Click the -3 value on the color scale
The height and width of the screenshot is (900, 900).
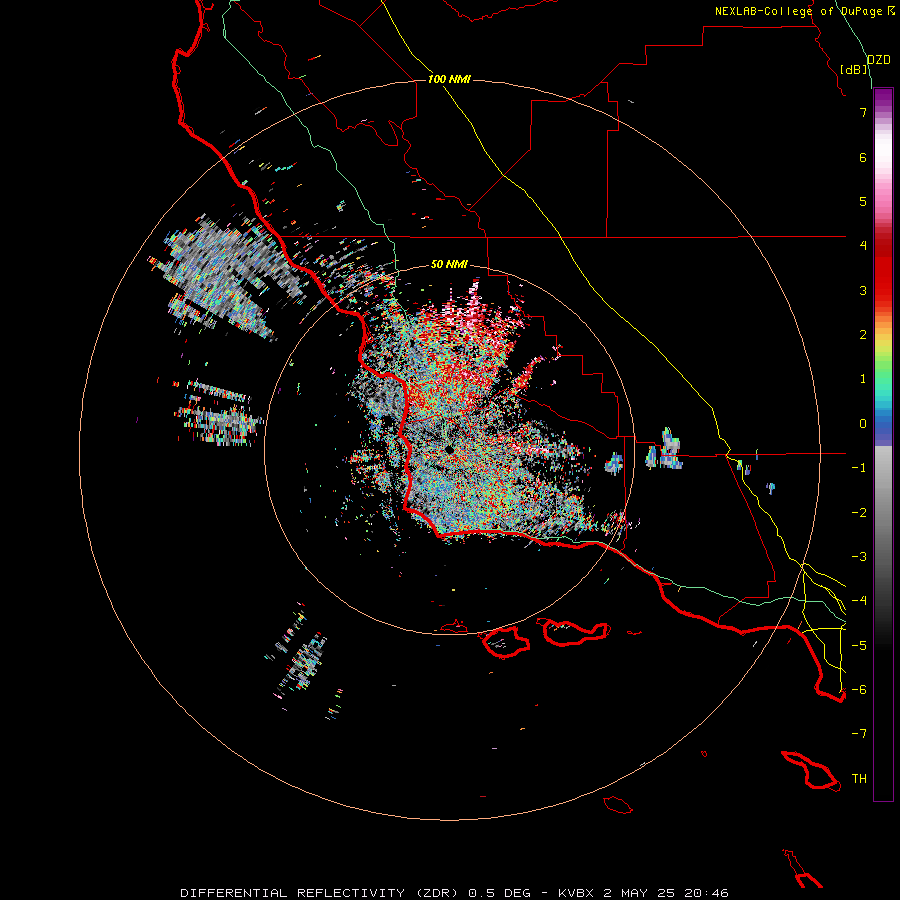859,557
